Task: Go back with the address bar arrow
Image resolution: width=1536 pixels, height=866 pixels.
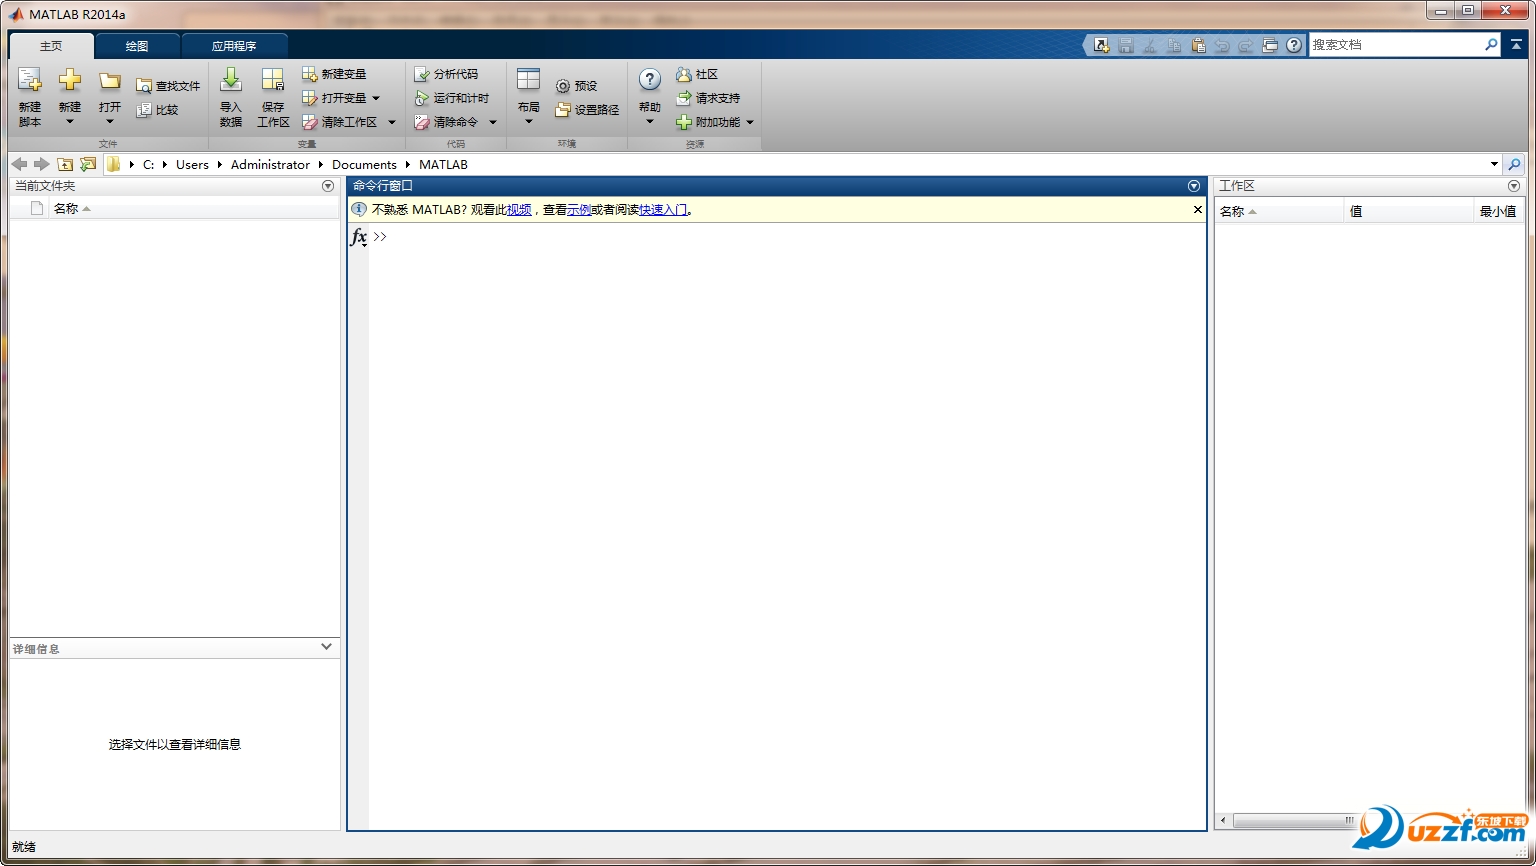Action: (x=19, y=164)
